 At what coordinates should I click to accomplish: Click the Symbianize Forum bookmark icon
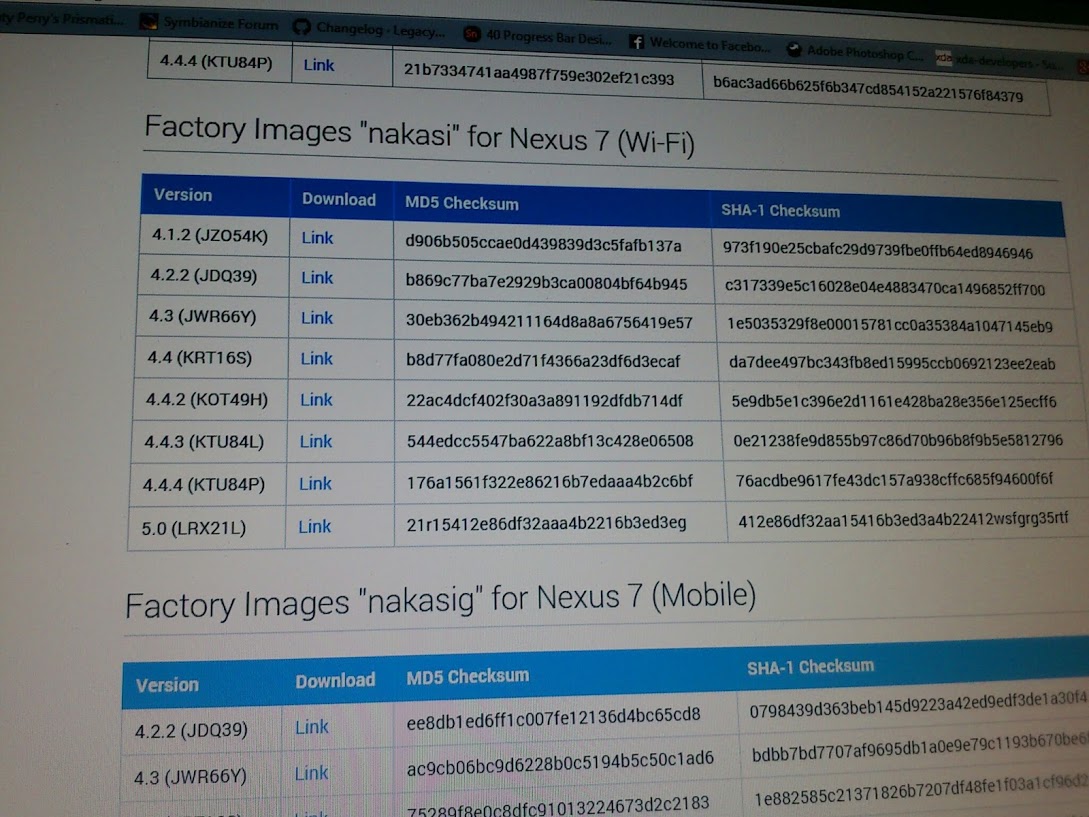click(x=148, y=22)
